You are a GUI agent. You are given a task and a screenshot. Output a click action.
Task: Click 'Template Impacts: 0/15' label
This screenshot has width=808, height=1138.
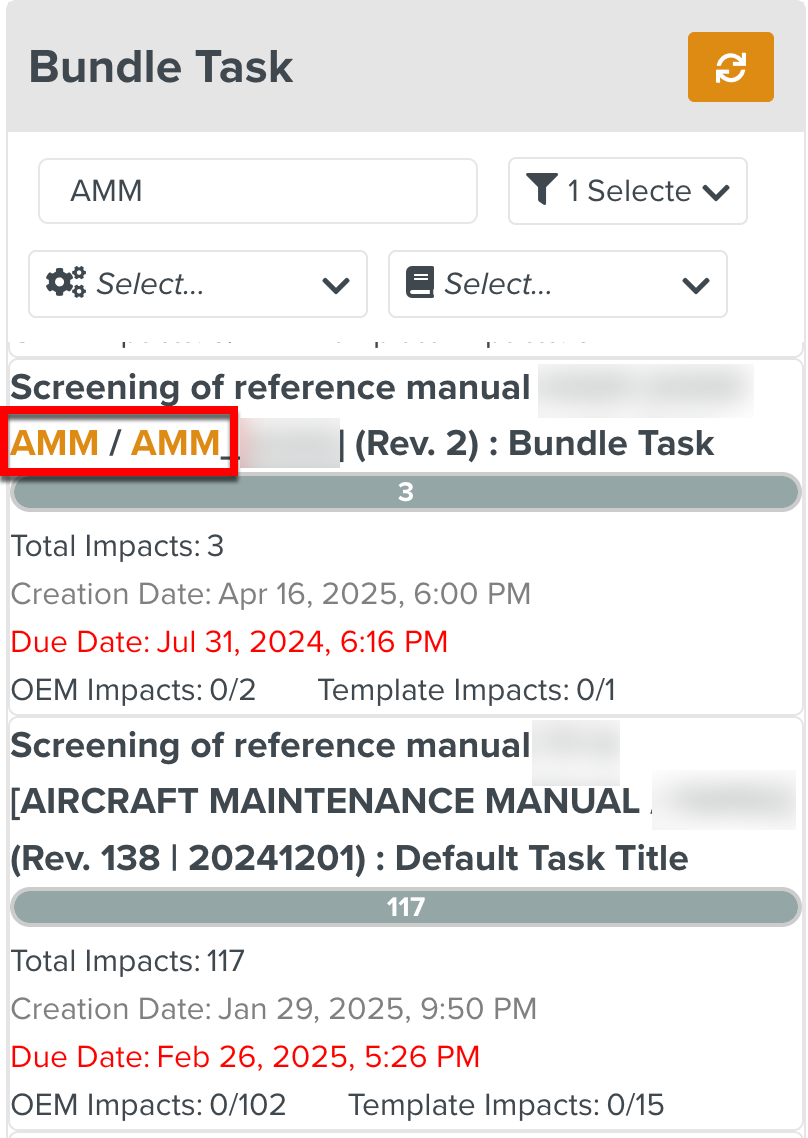(x=506, y=1104)
